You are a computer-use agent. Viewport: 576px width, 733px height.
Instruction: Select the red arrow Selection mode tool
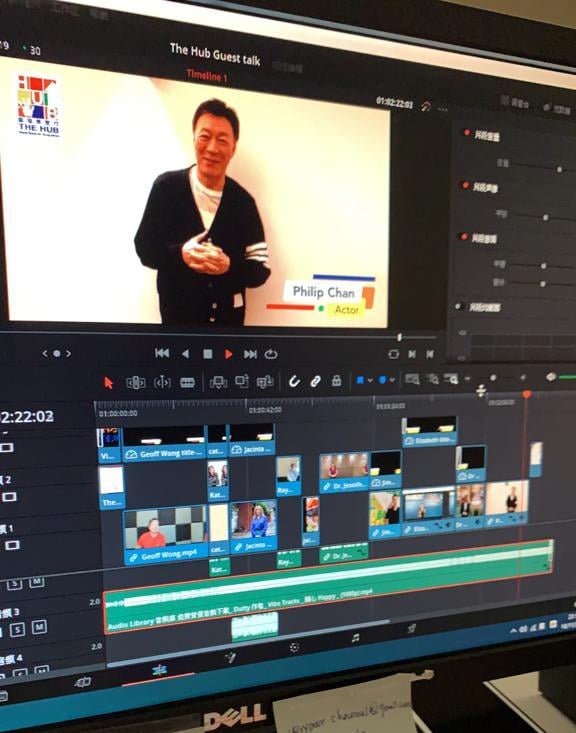pos(108,382)
